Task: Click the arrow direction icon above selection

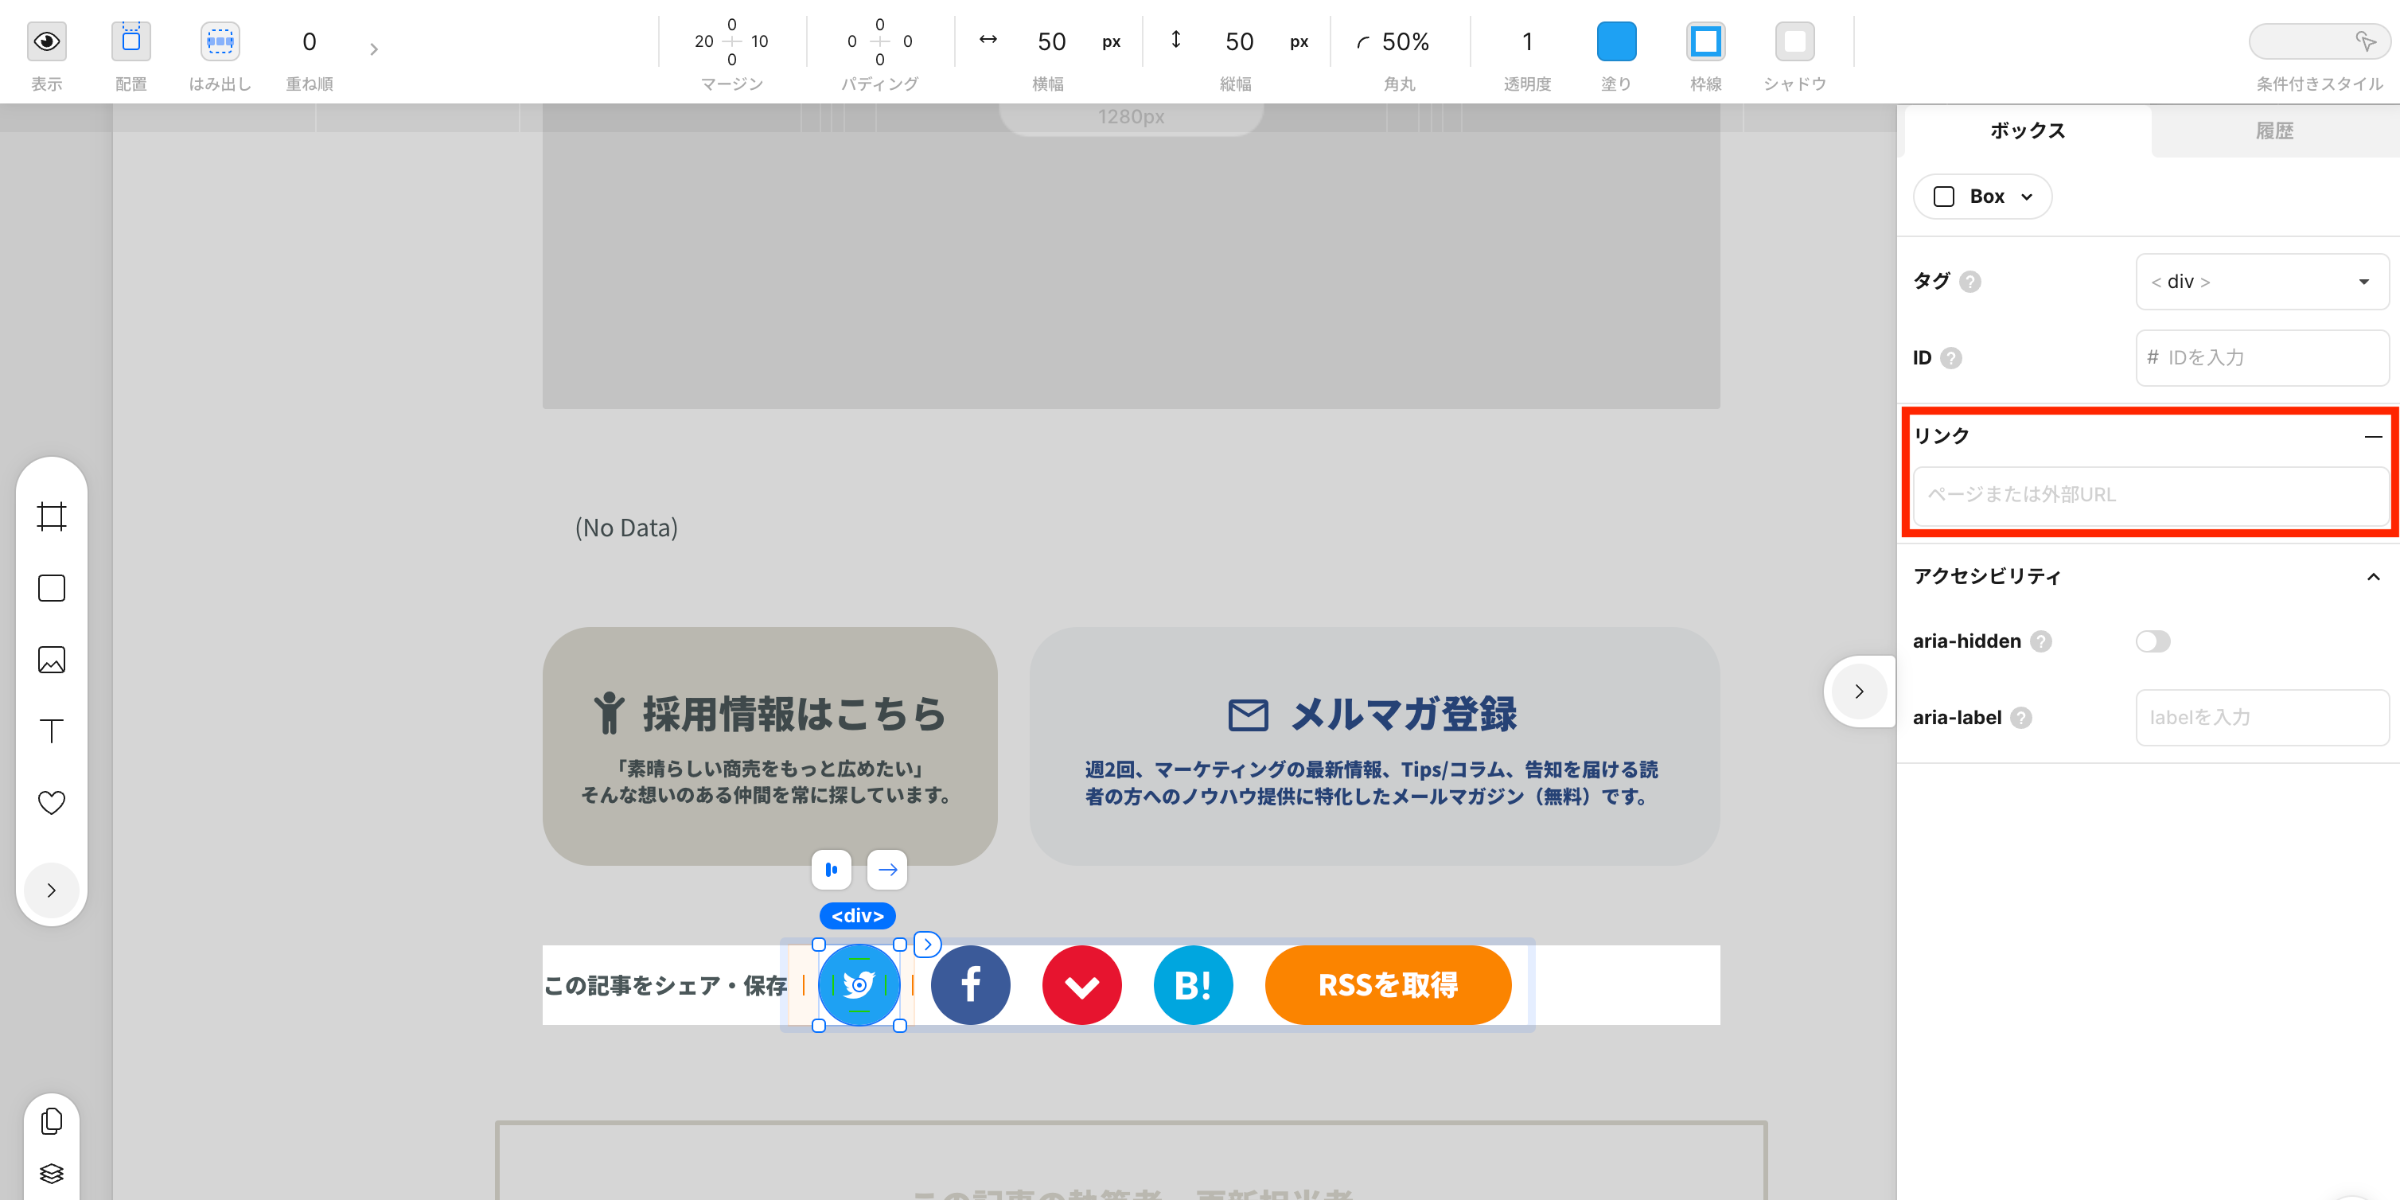Action: (887, 870)
